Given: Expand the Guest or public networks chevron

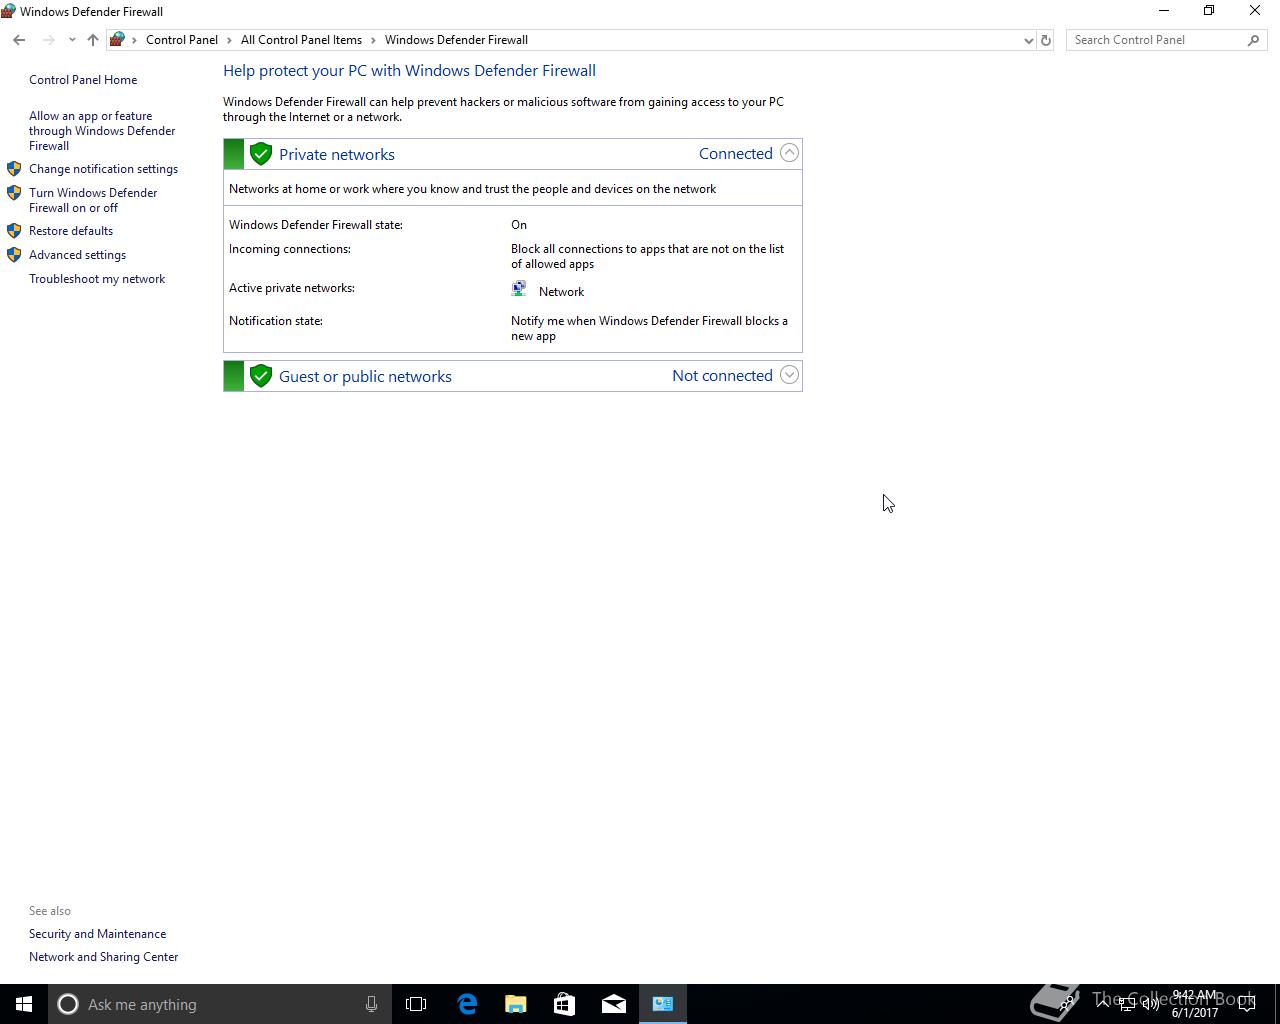Looking at the screenshot, I should (789, 375).
